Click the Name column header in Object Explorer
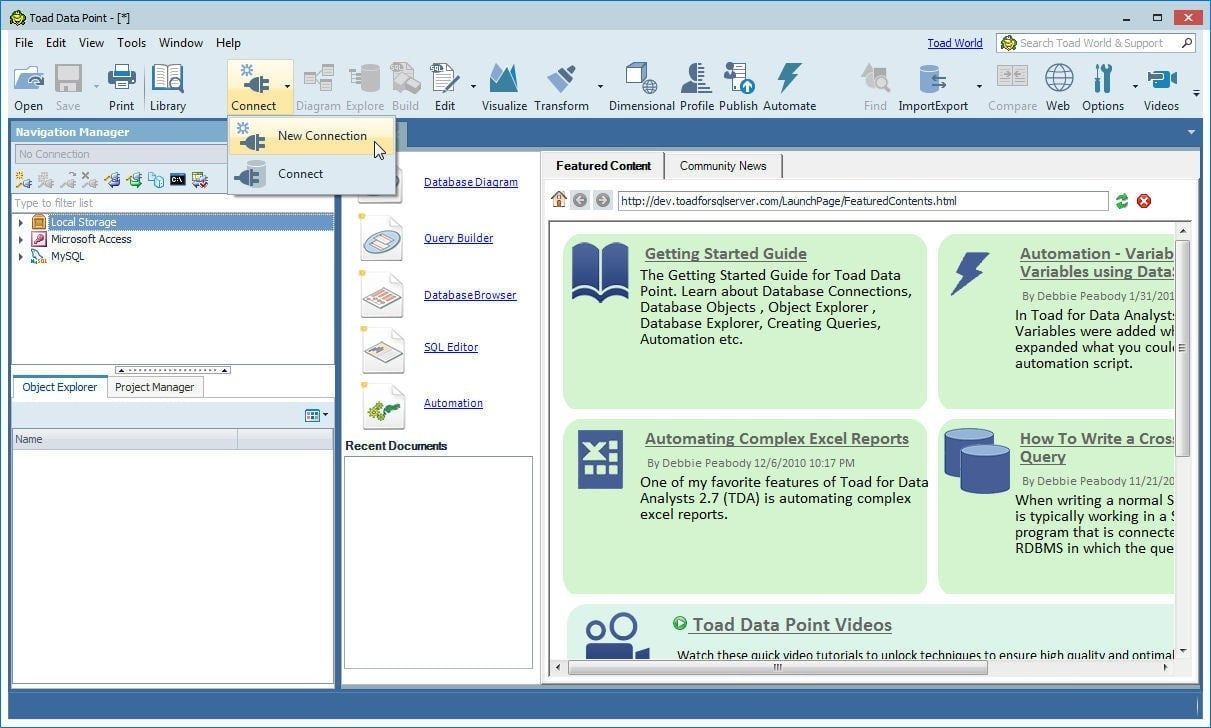The image size is (1211, 728). tap(124, 439)
